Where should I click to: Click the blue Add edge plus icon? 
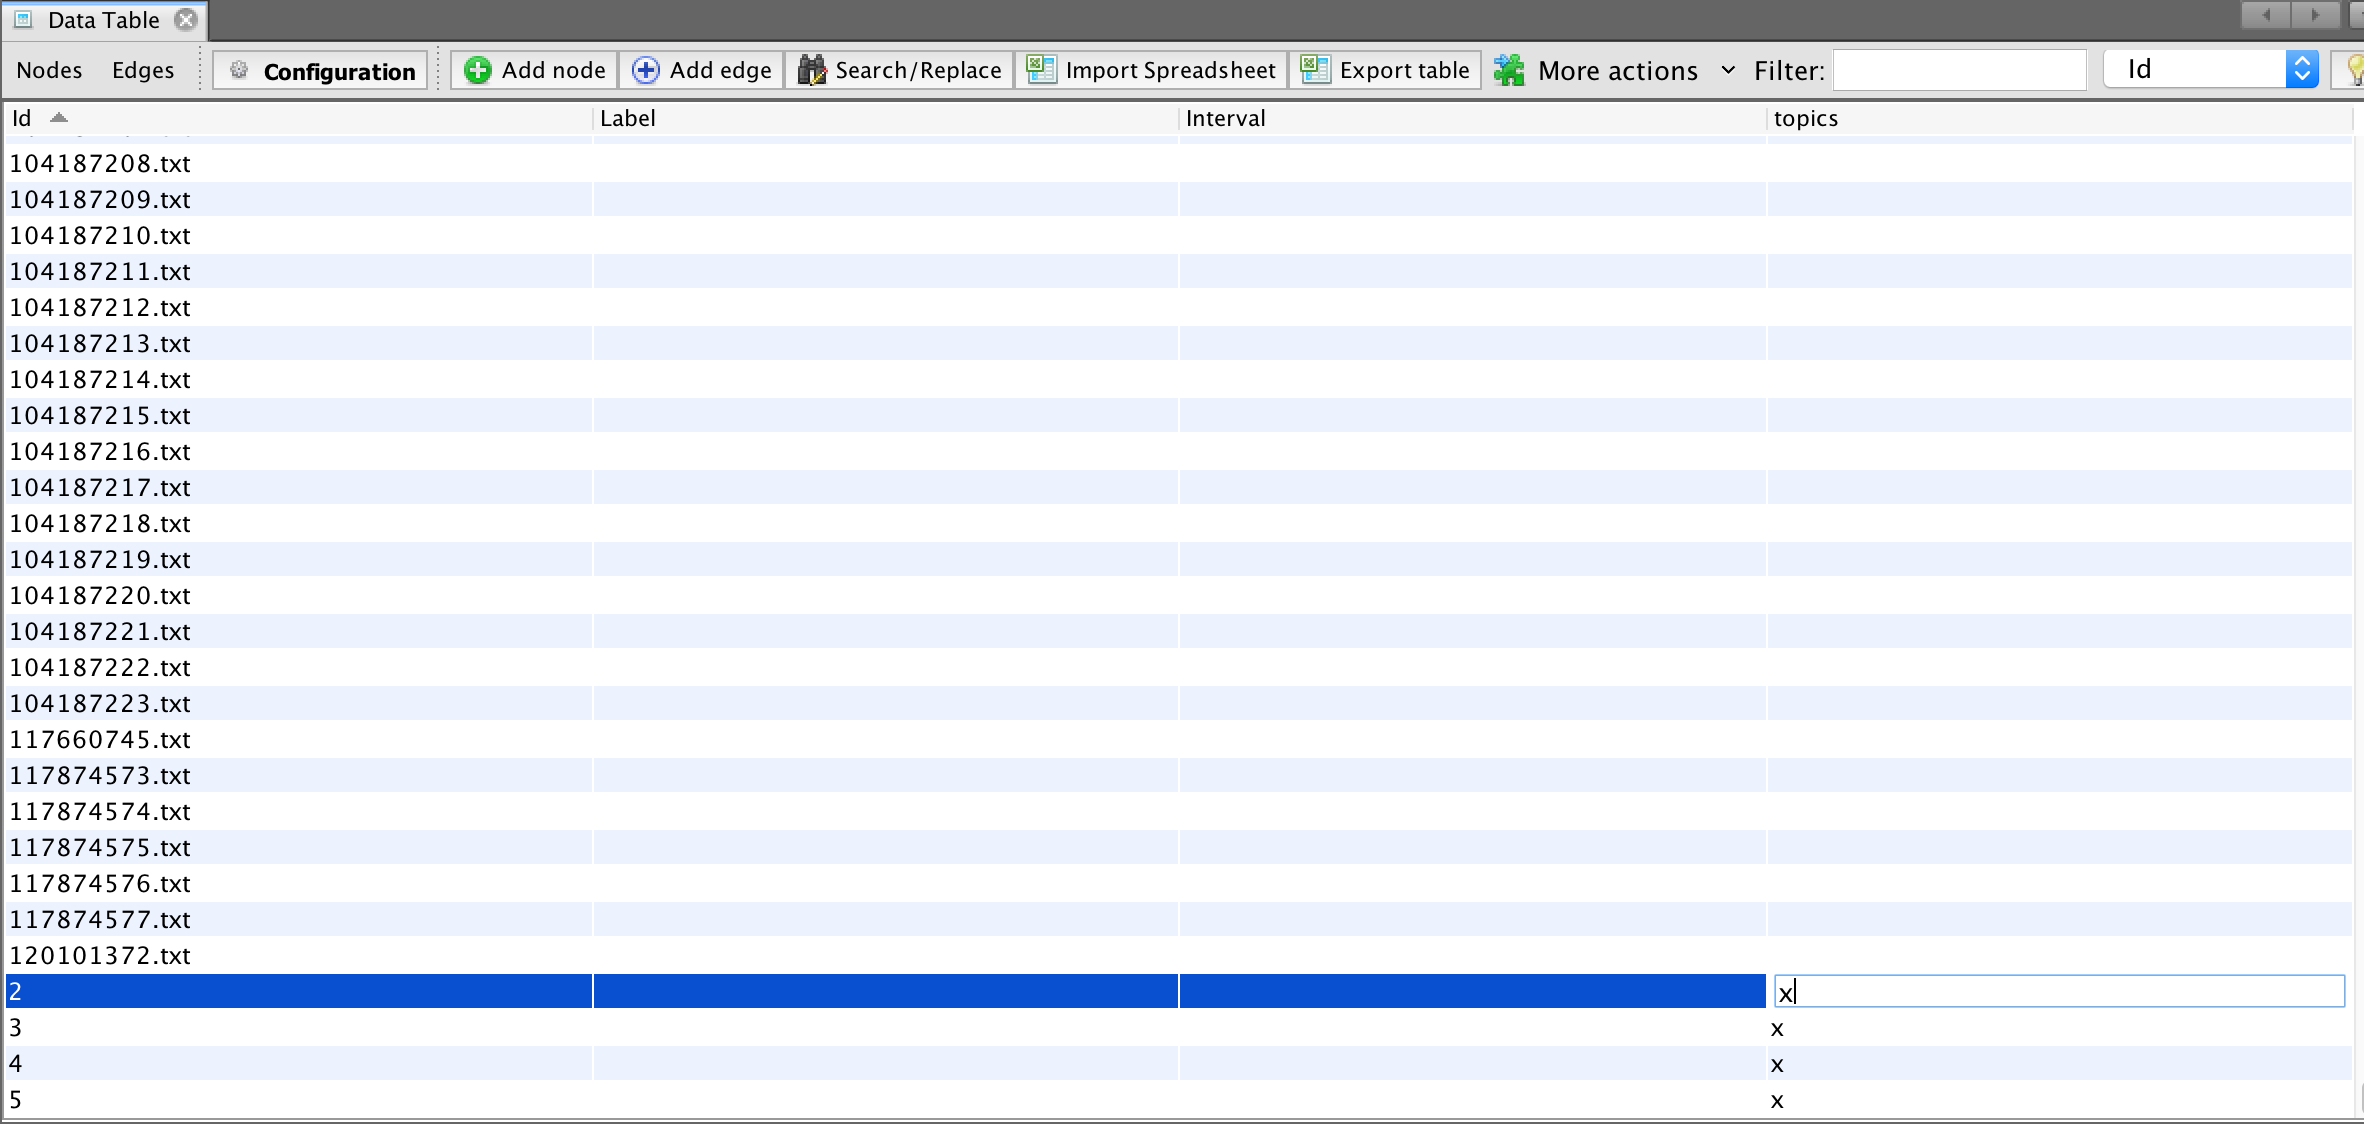[x=646, y=70]
